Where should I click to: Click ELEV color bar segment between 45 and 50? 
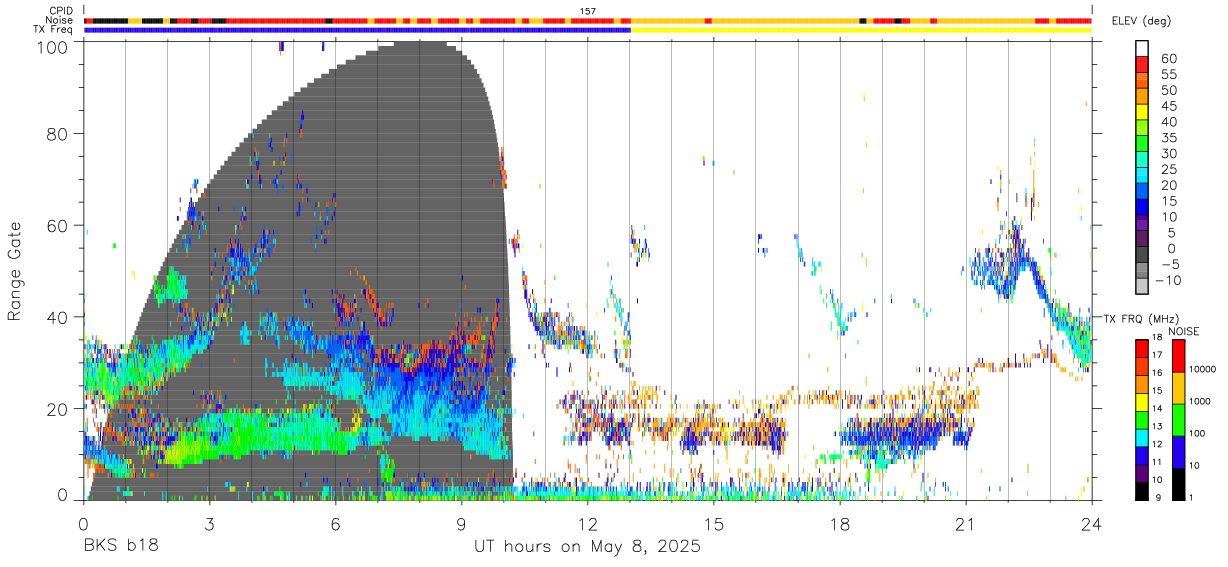pyautogui.click(x=1142, y=97)
